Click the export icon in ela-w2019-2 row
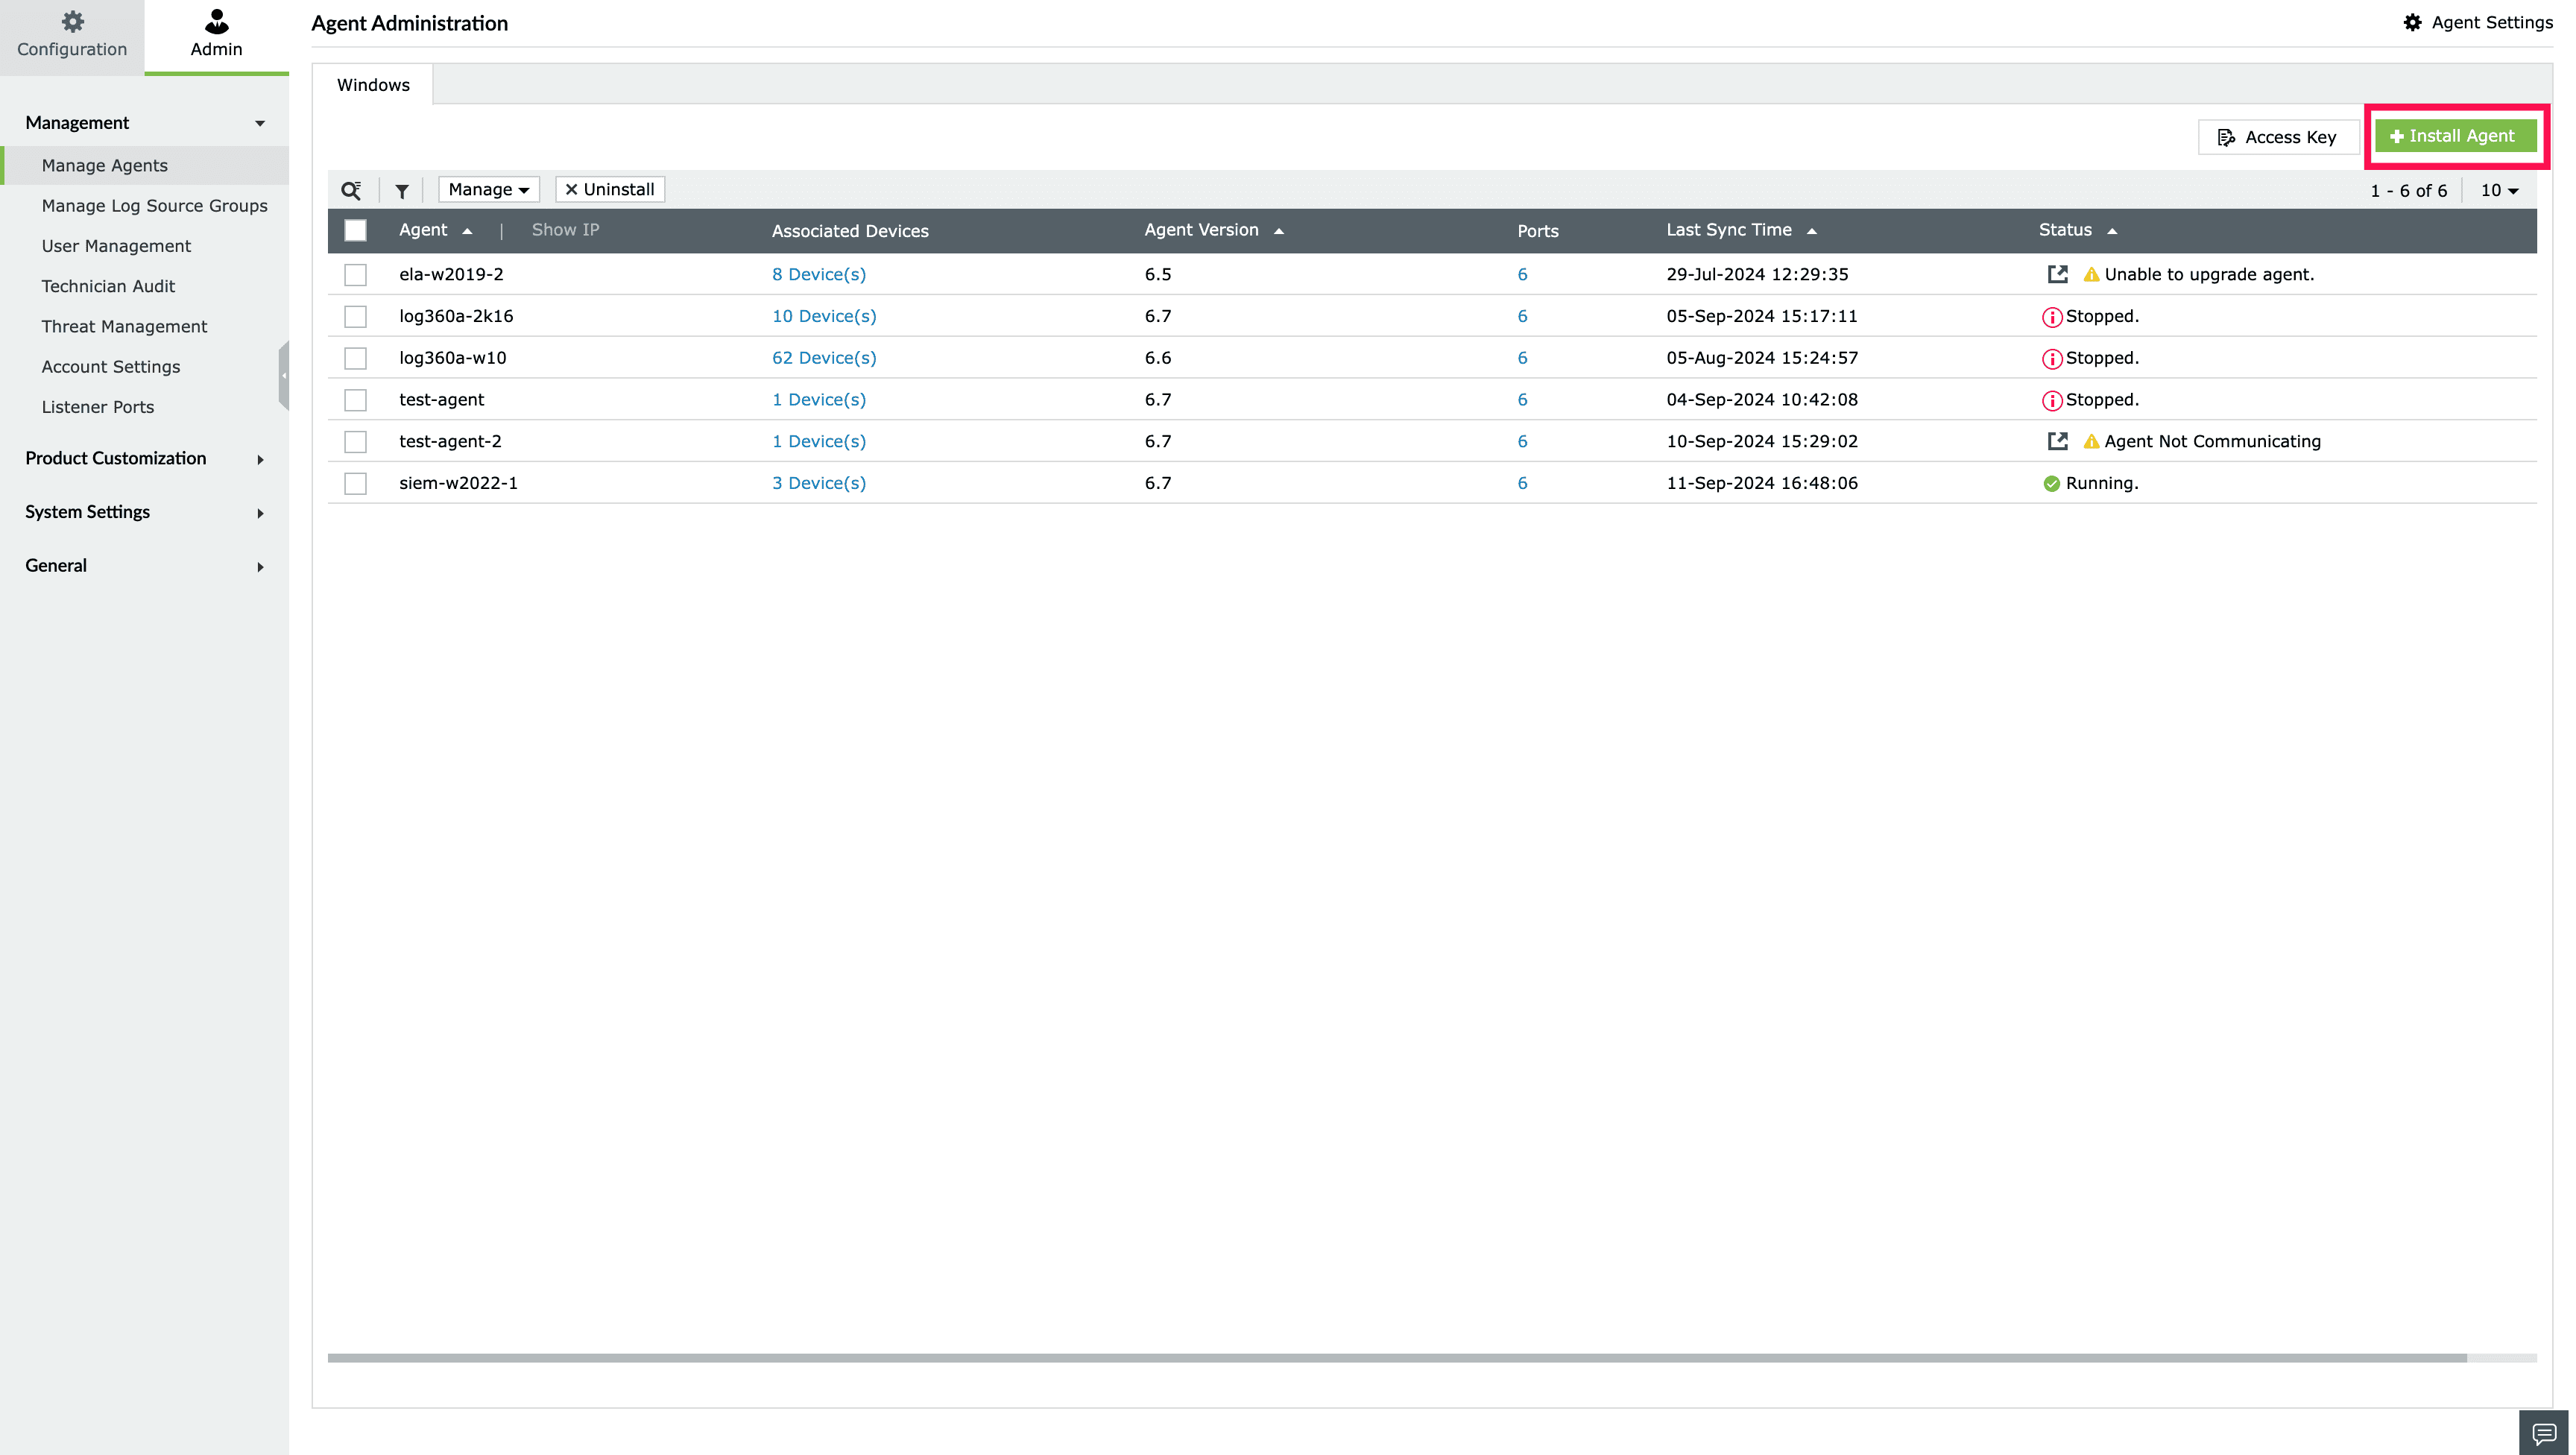Viewport: 2576px width, 1455px height. coord(2057,274)
